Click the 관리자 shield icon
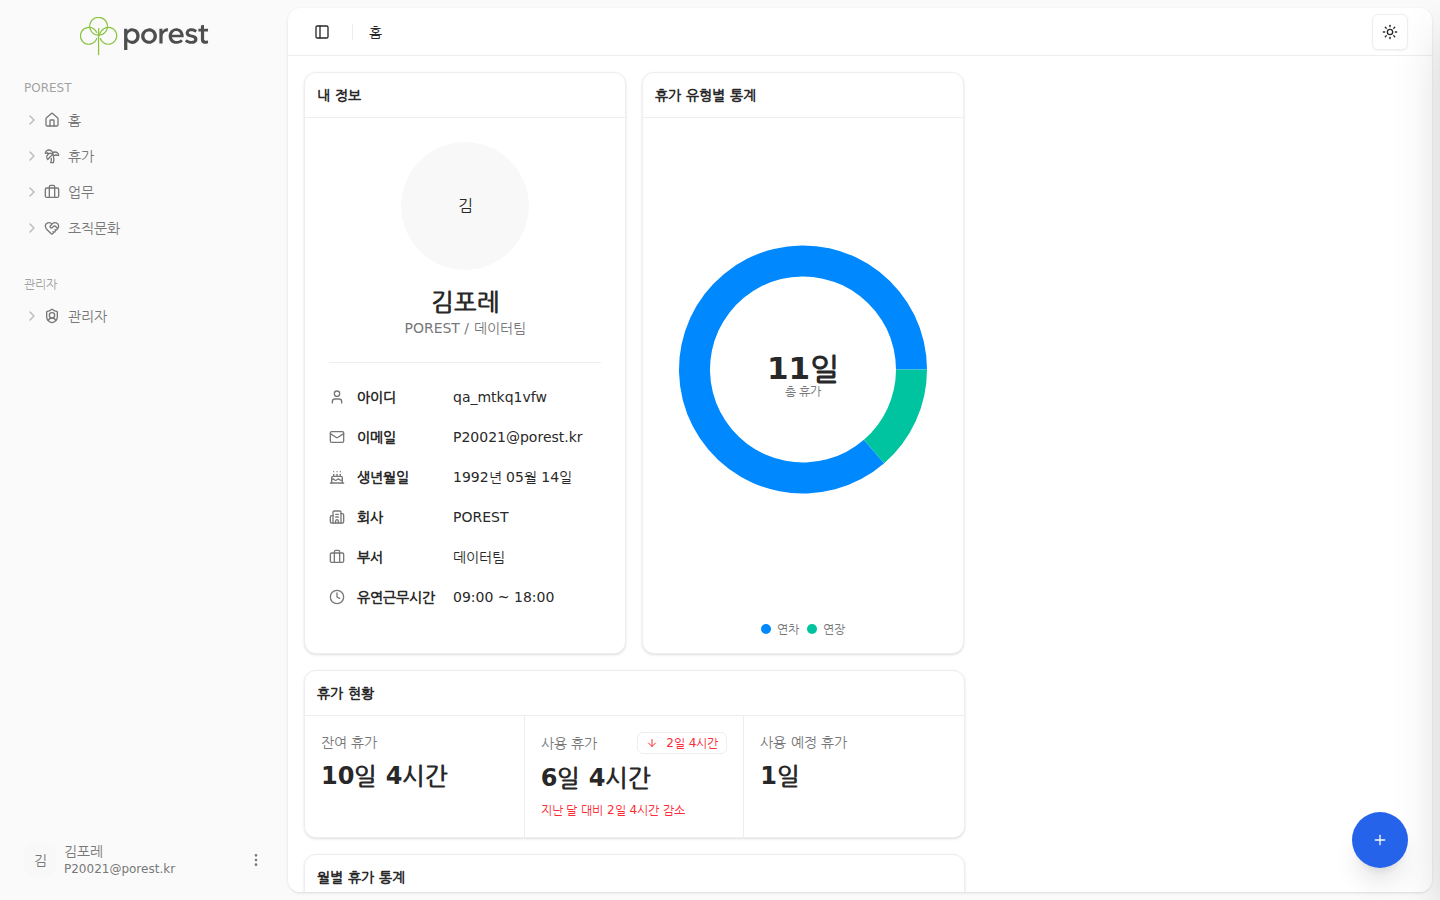The width and height of the screenshot is (1440, 900). tap(52, 316)
